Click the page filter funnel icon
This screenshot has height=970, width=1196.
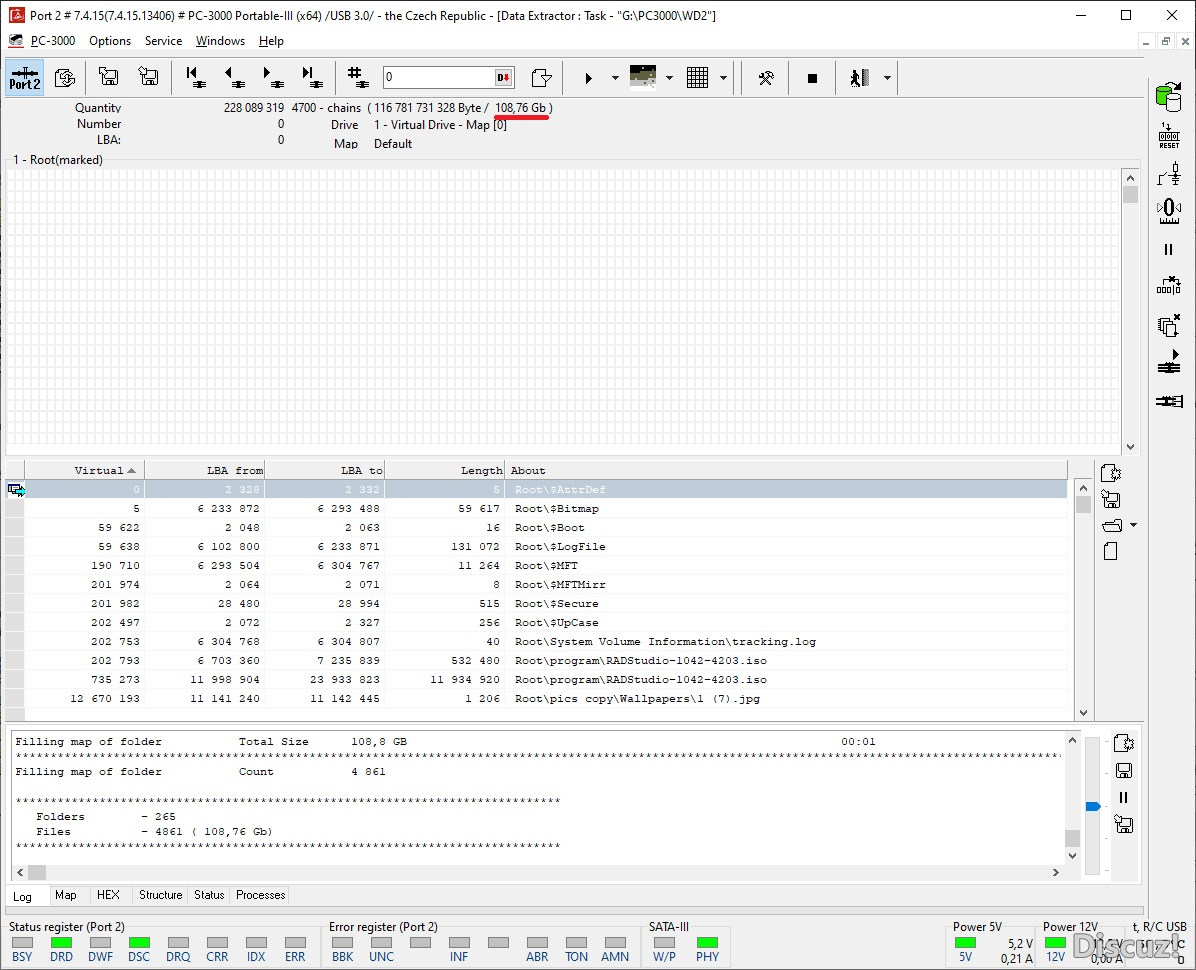point(541,78)
